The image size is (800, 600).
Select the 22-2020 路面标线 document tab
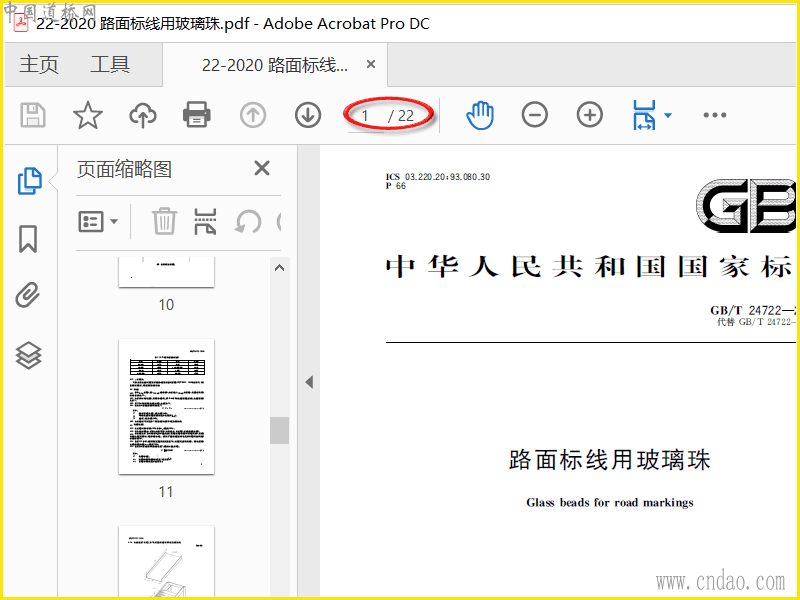click(274, 65)
